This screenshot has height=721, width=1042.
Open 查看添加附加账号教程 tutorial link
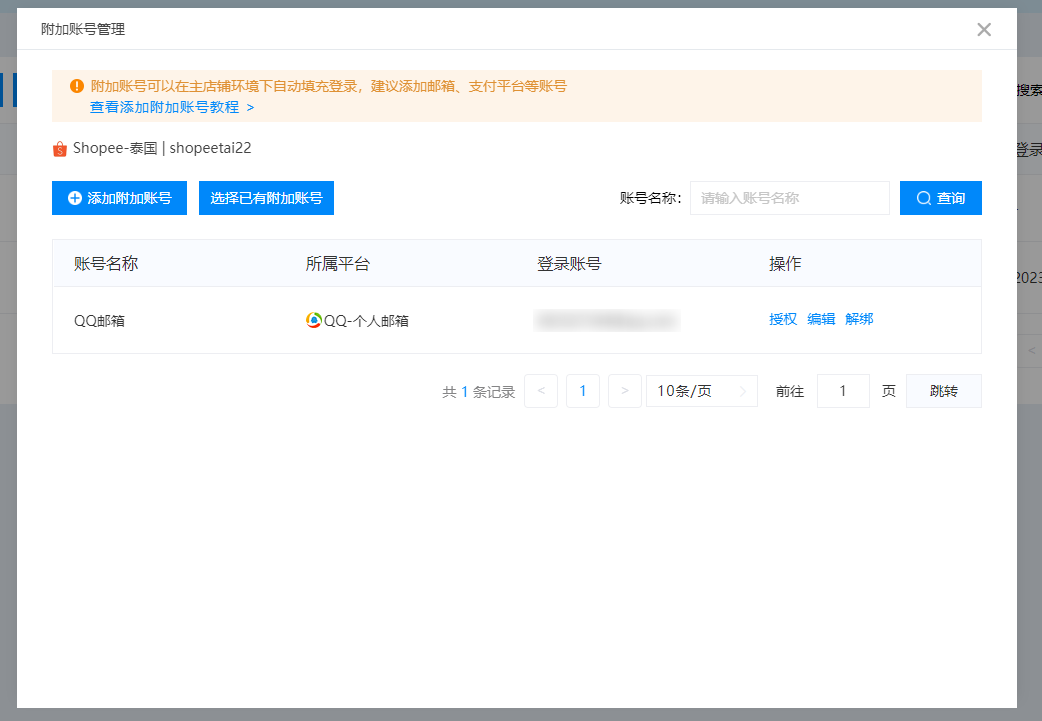click(171, 107)
